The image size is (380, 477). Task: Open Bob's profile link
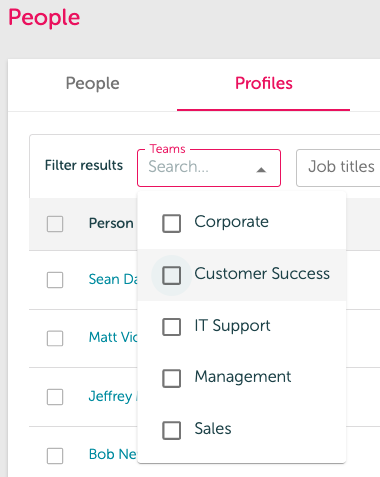coord(113,454)
